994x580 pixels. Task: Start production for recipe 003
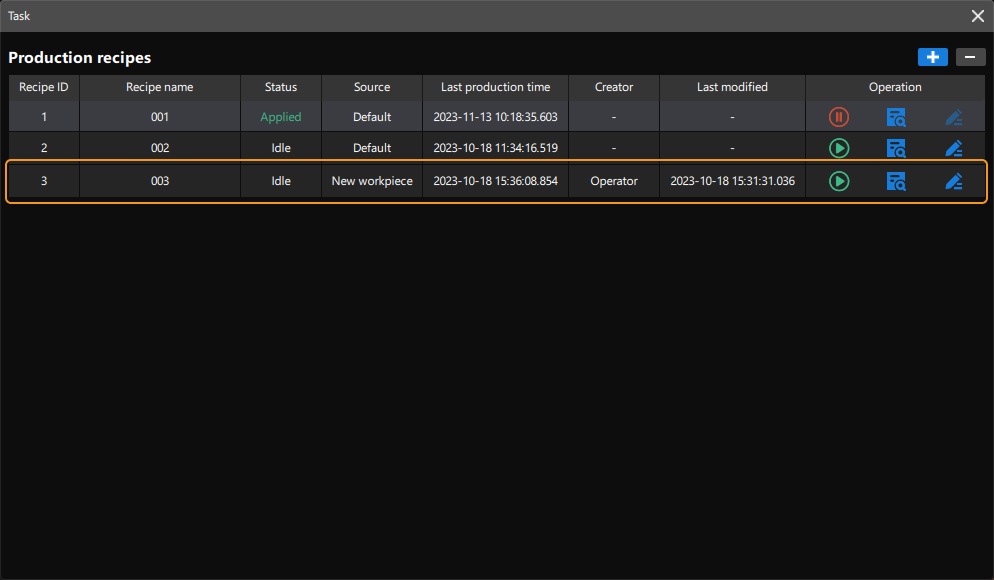tap(839, 182)
